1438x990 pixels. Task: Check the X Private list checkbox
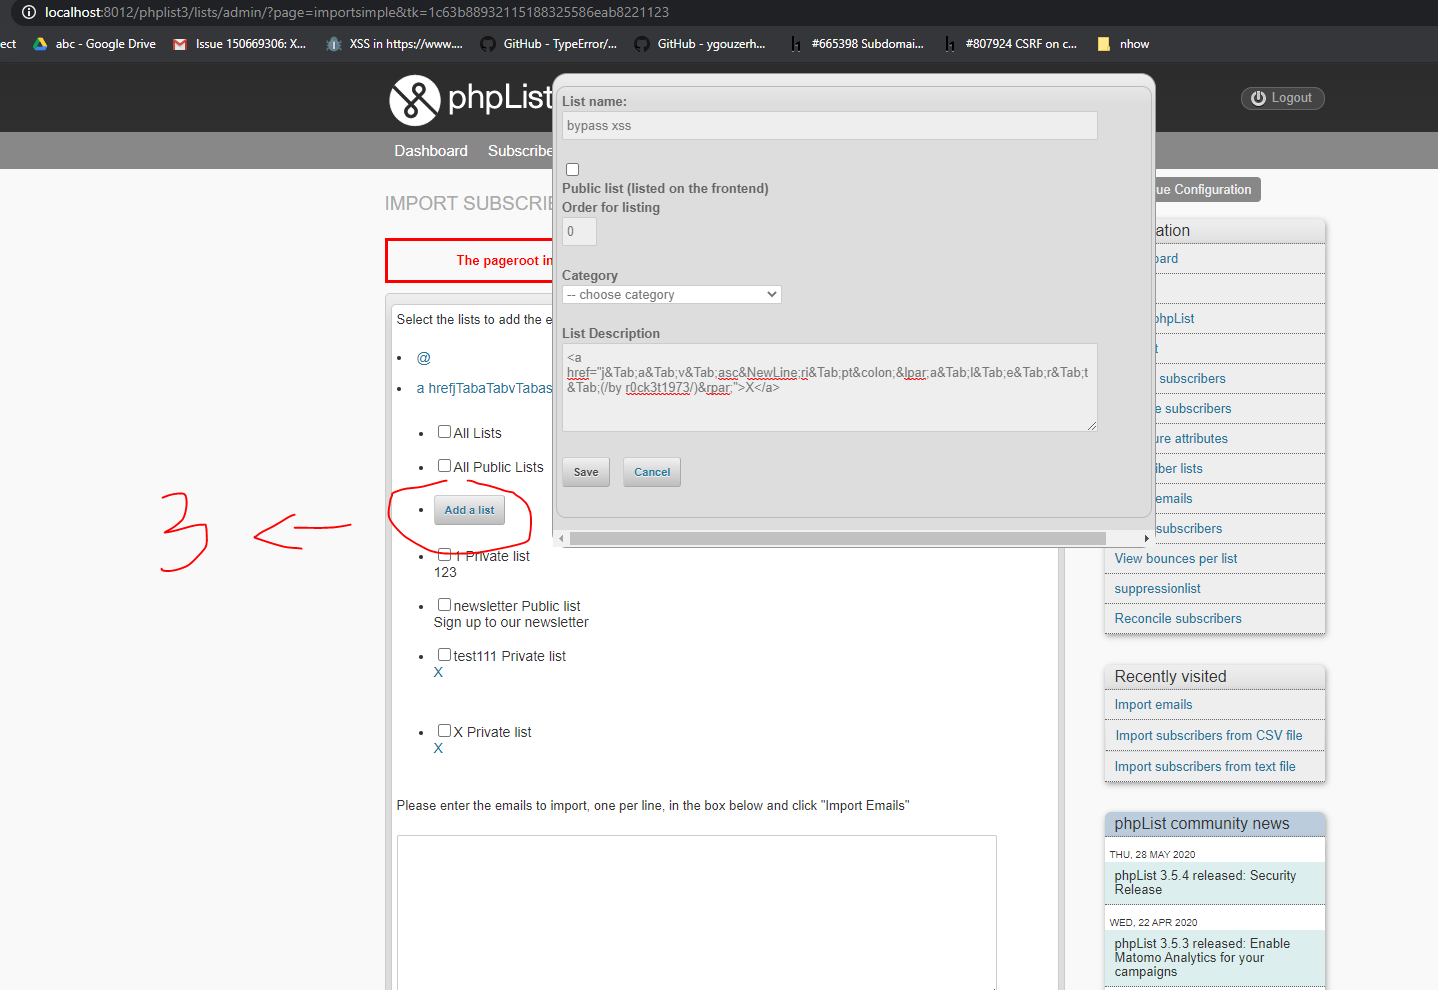[x=444, y=731]
